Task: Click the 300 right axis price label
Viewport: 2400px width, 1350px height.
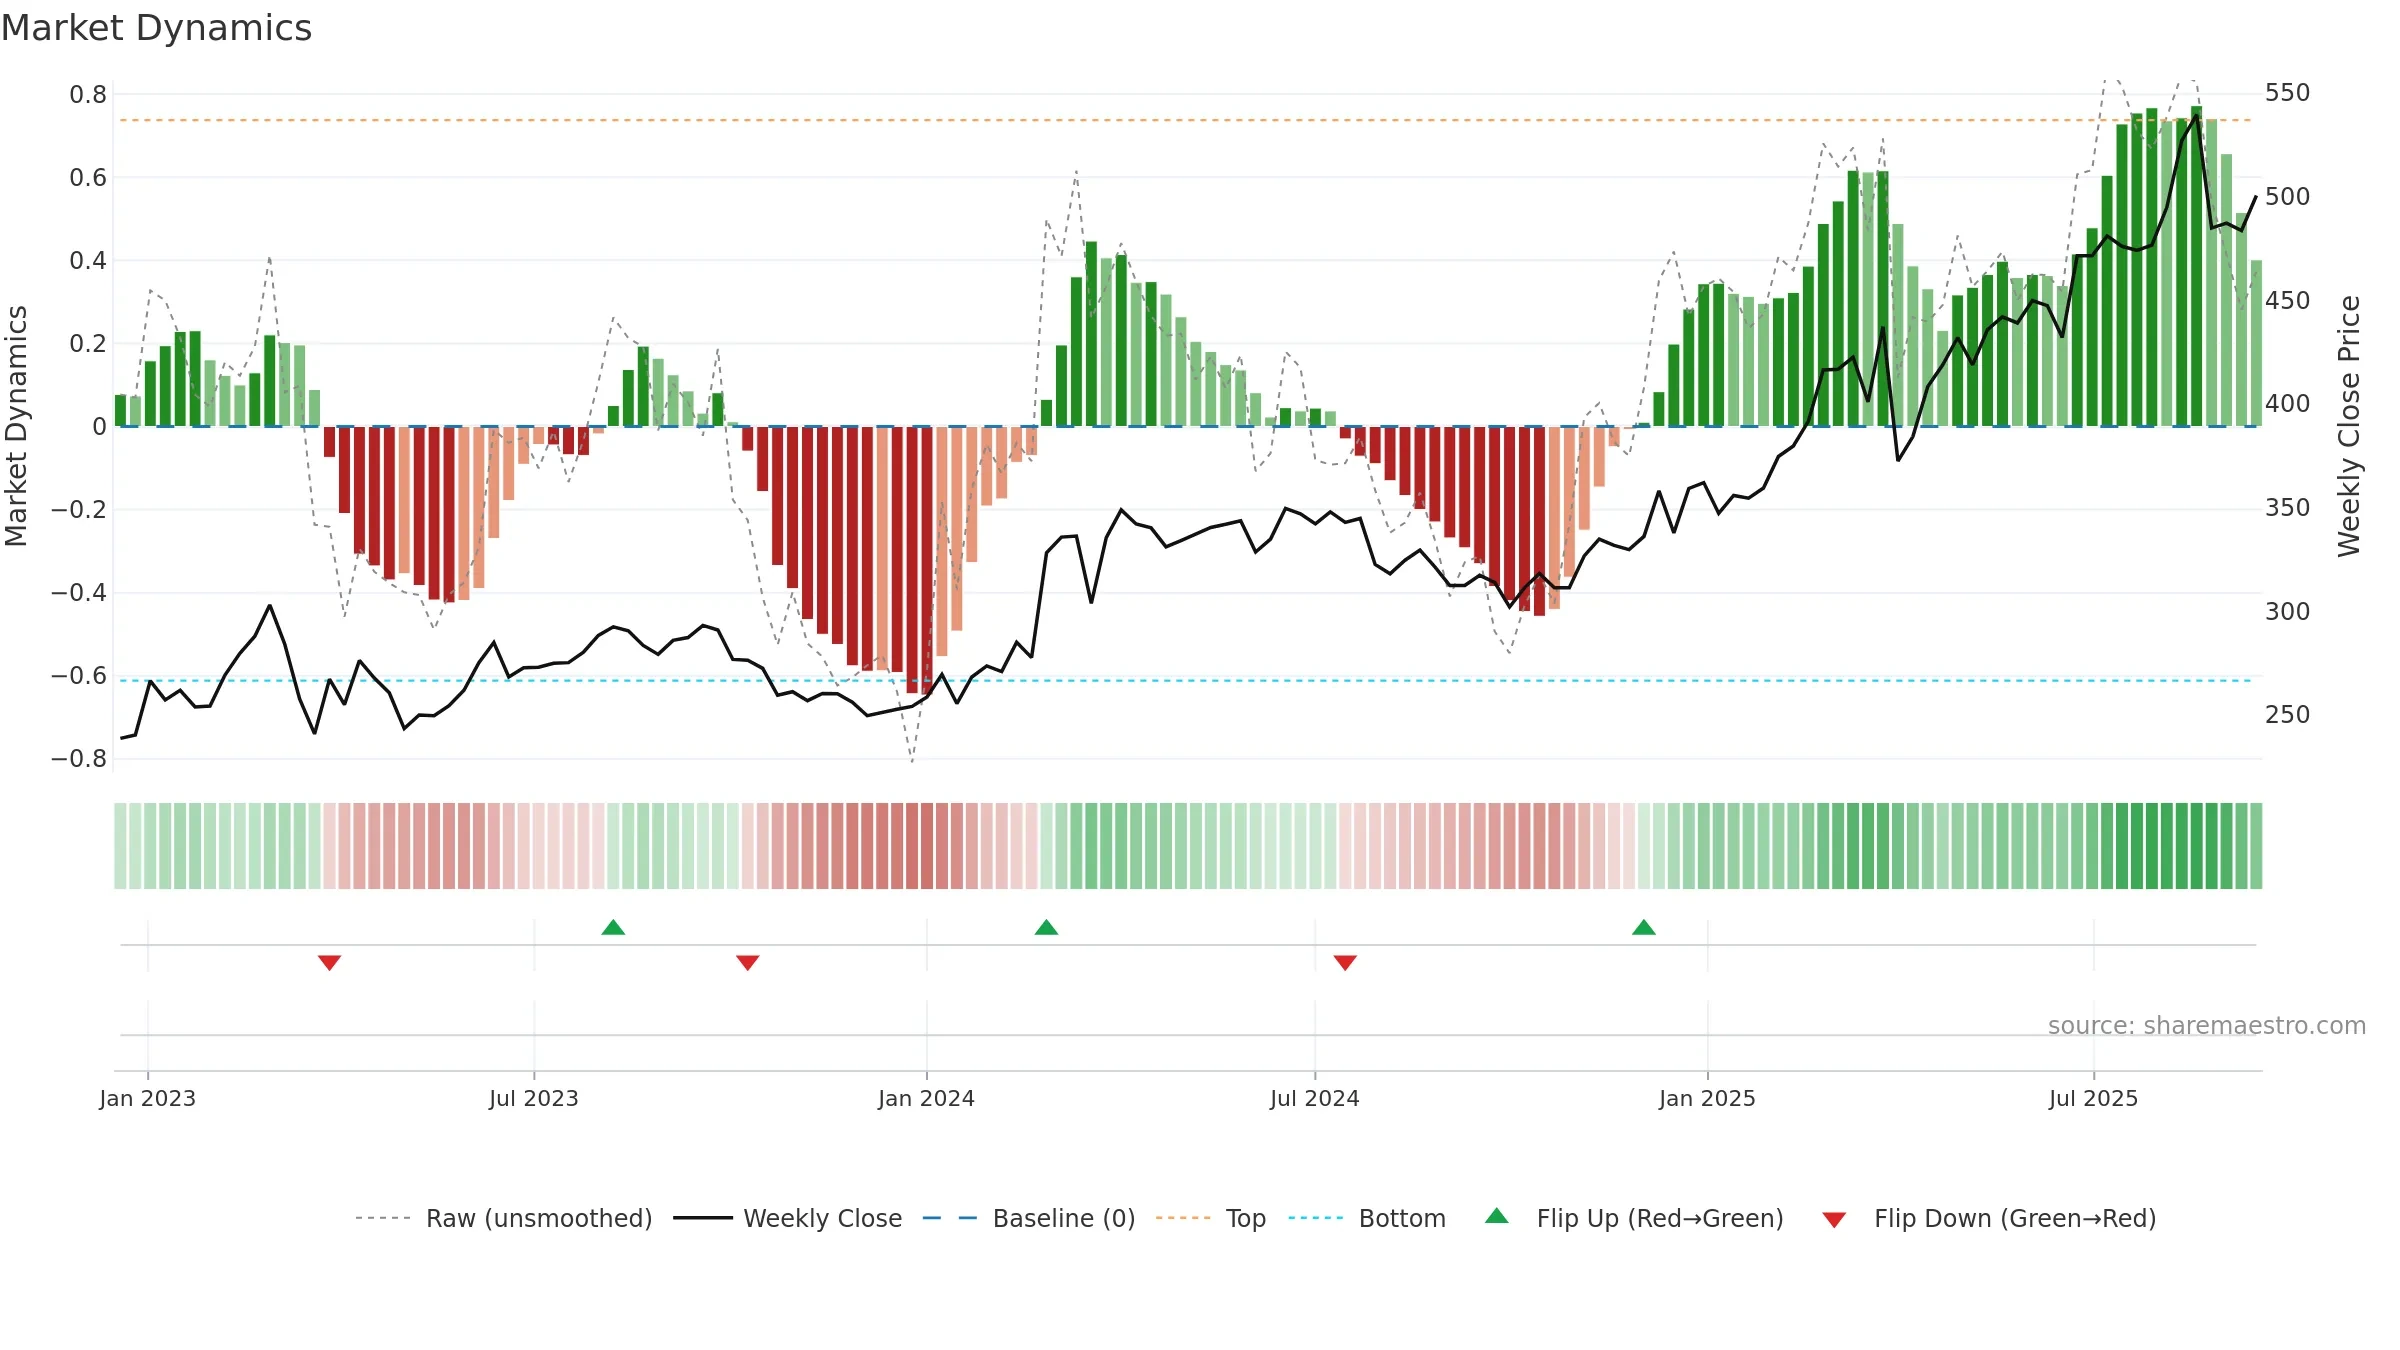Action: pos(2288,612)
